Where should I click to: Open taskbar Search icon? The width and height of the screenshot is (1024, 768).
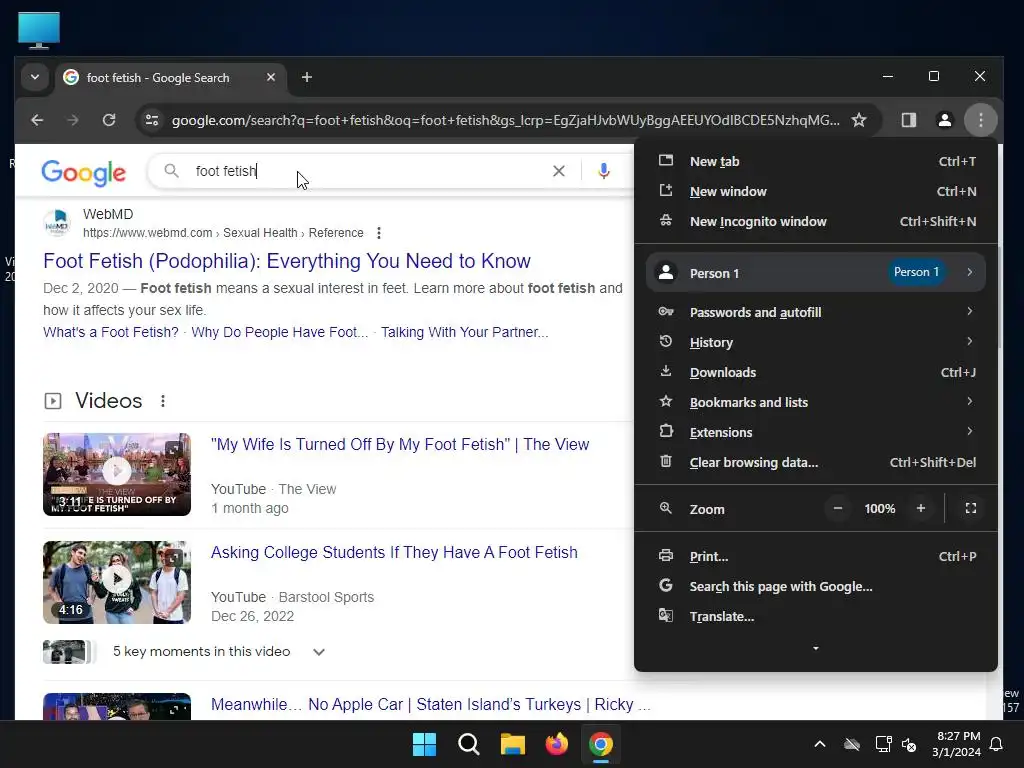tap(469, 744)
